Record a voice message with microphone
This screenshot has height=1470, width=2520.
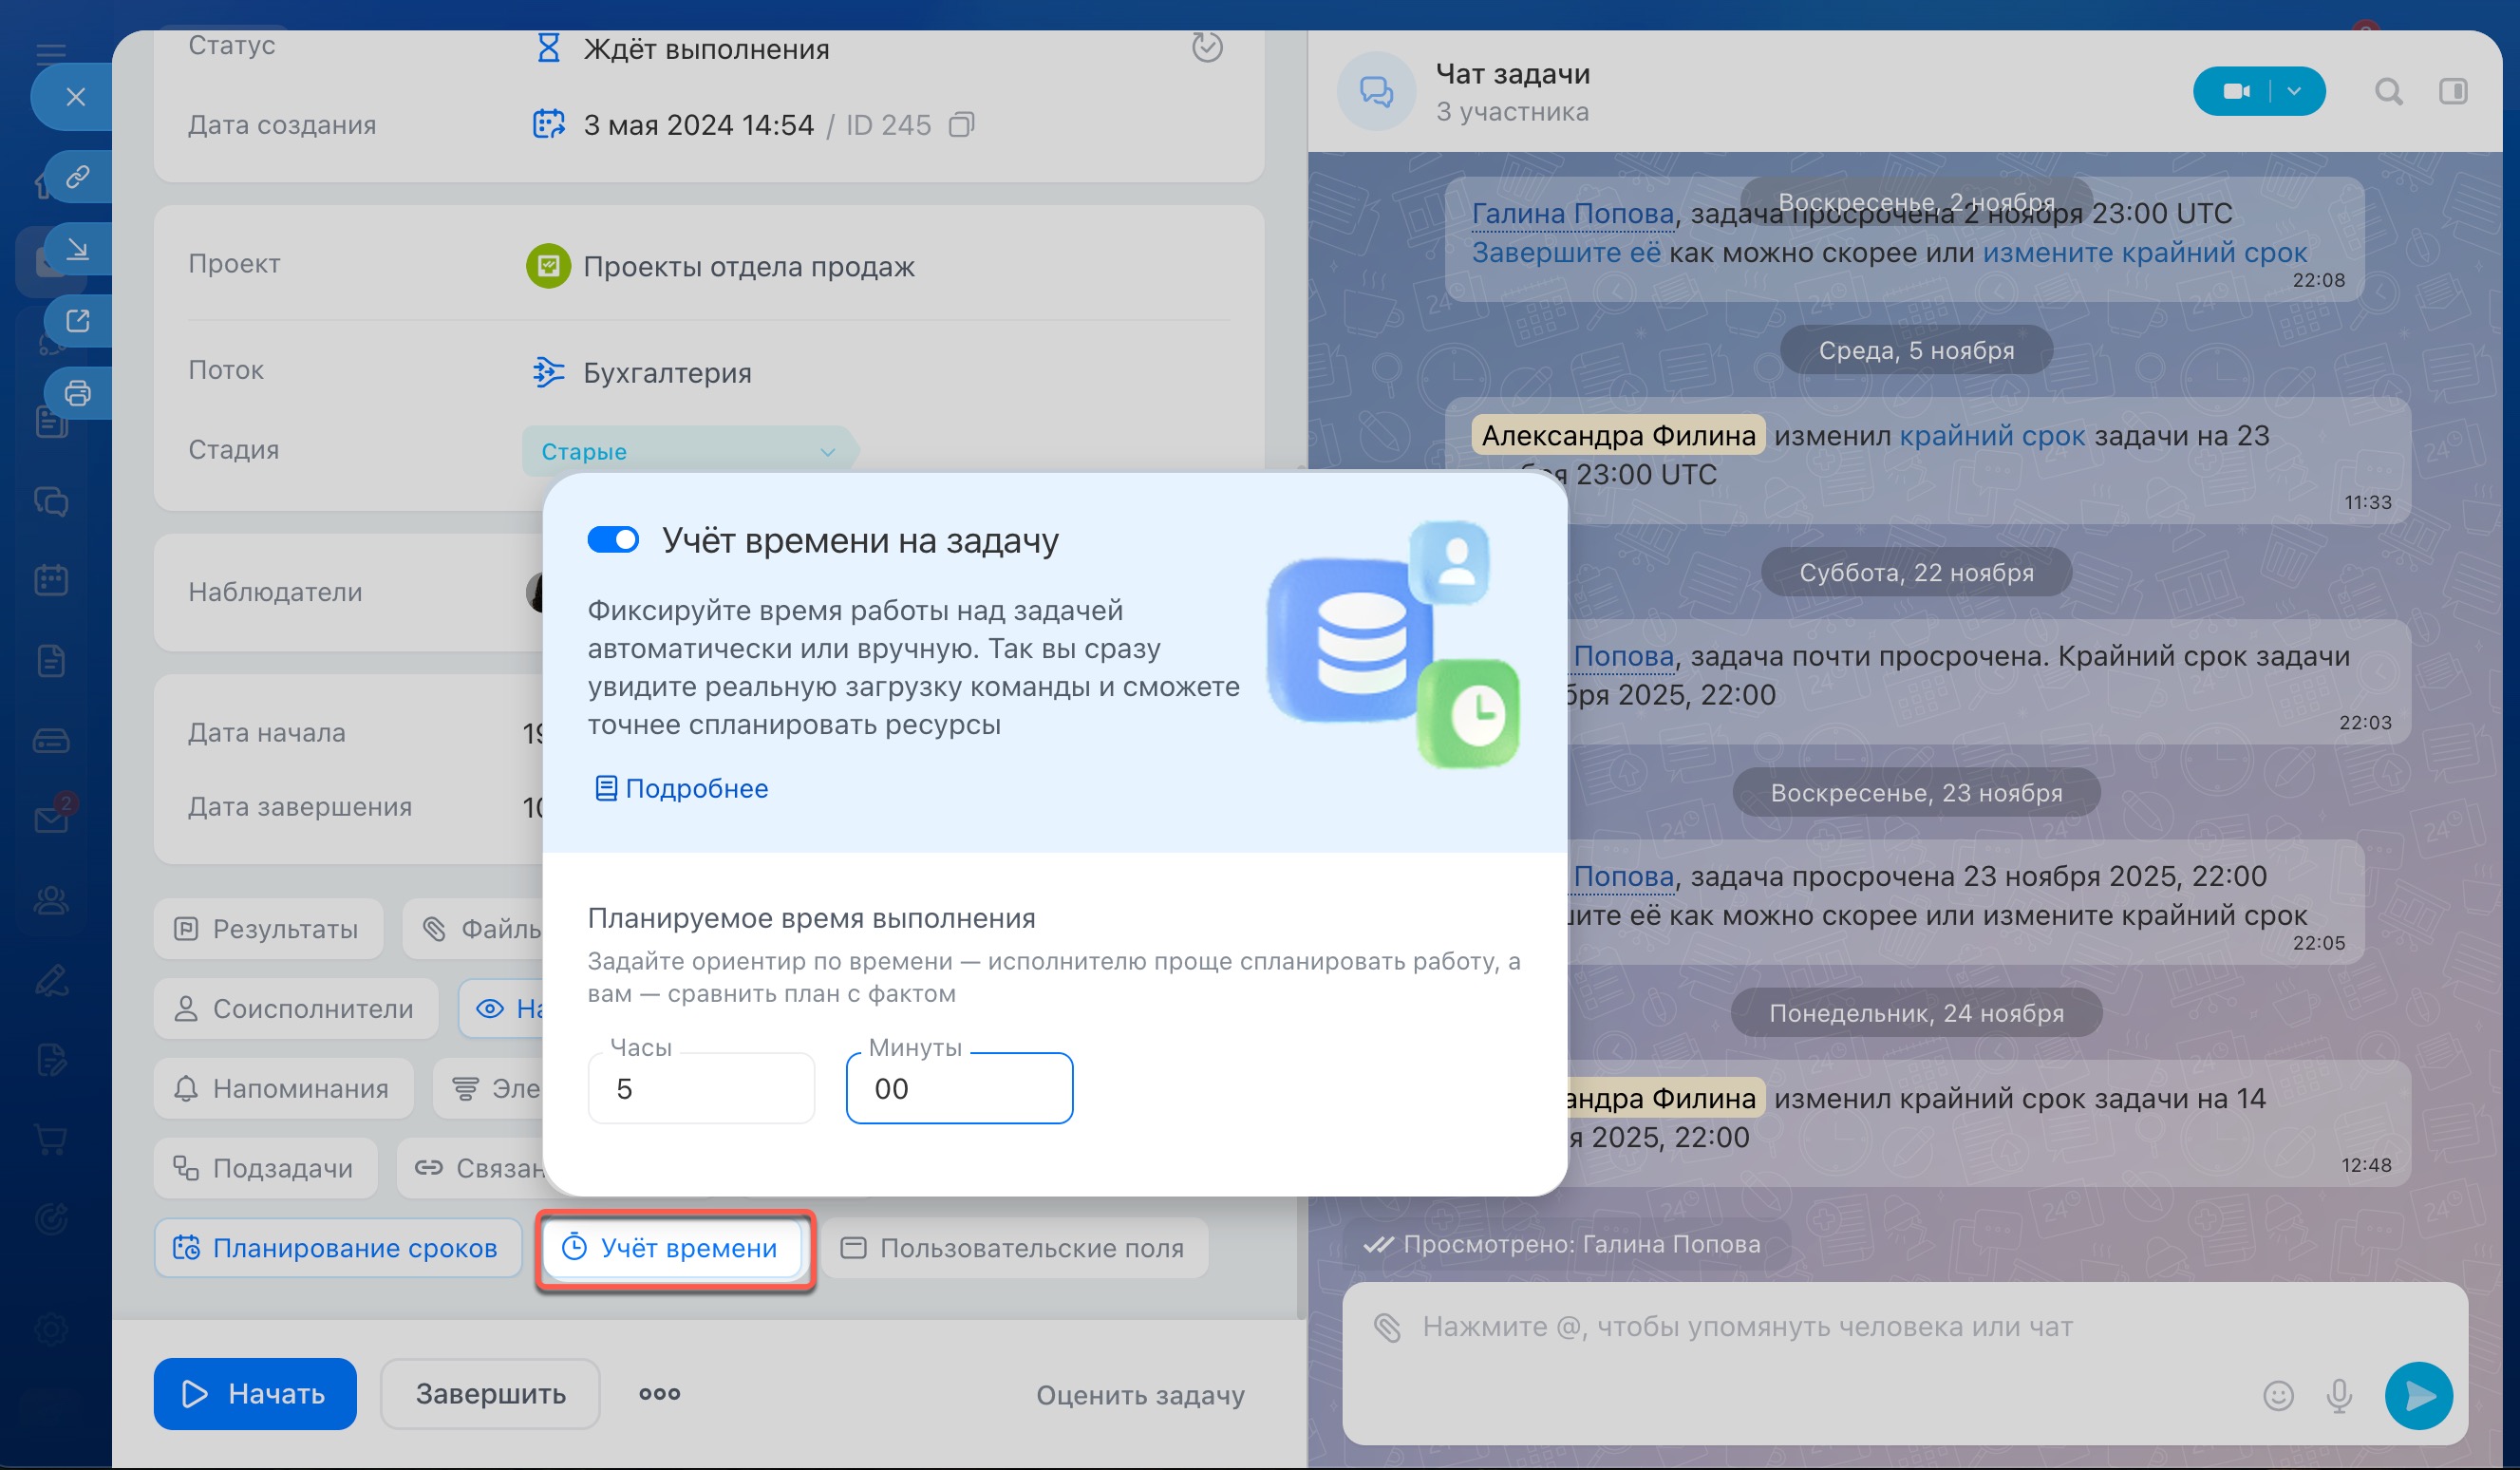(2338, 1395)
